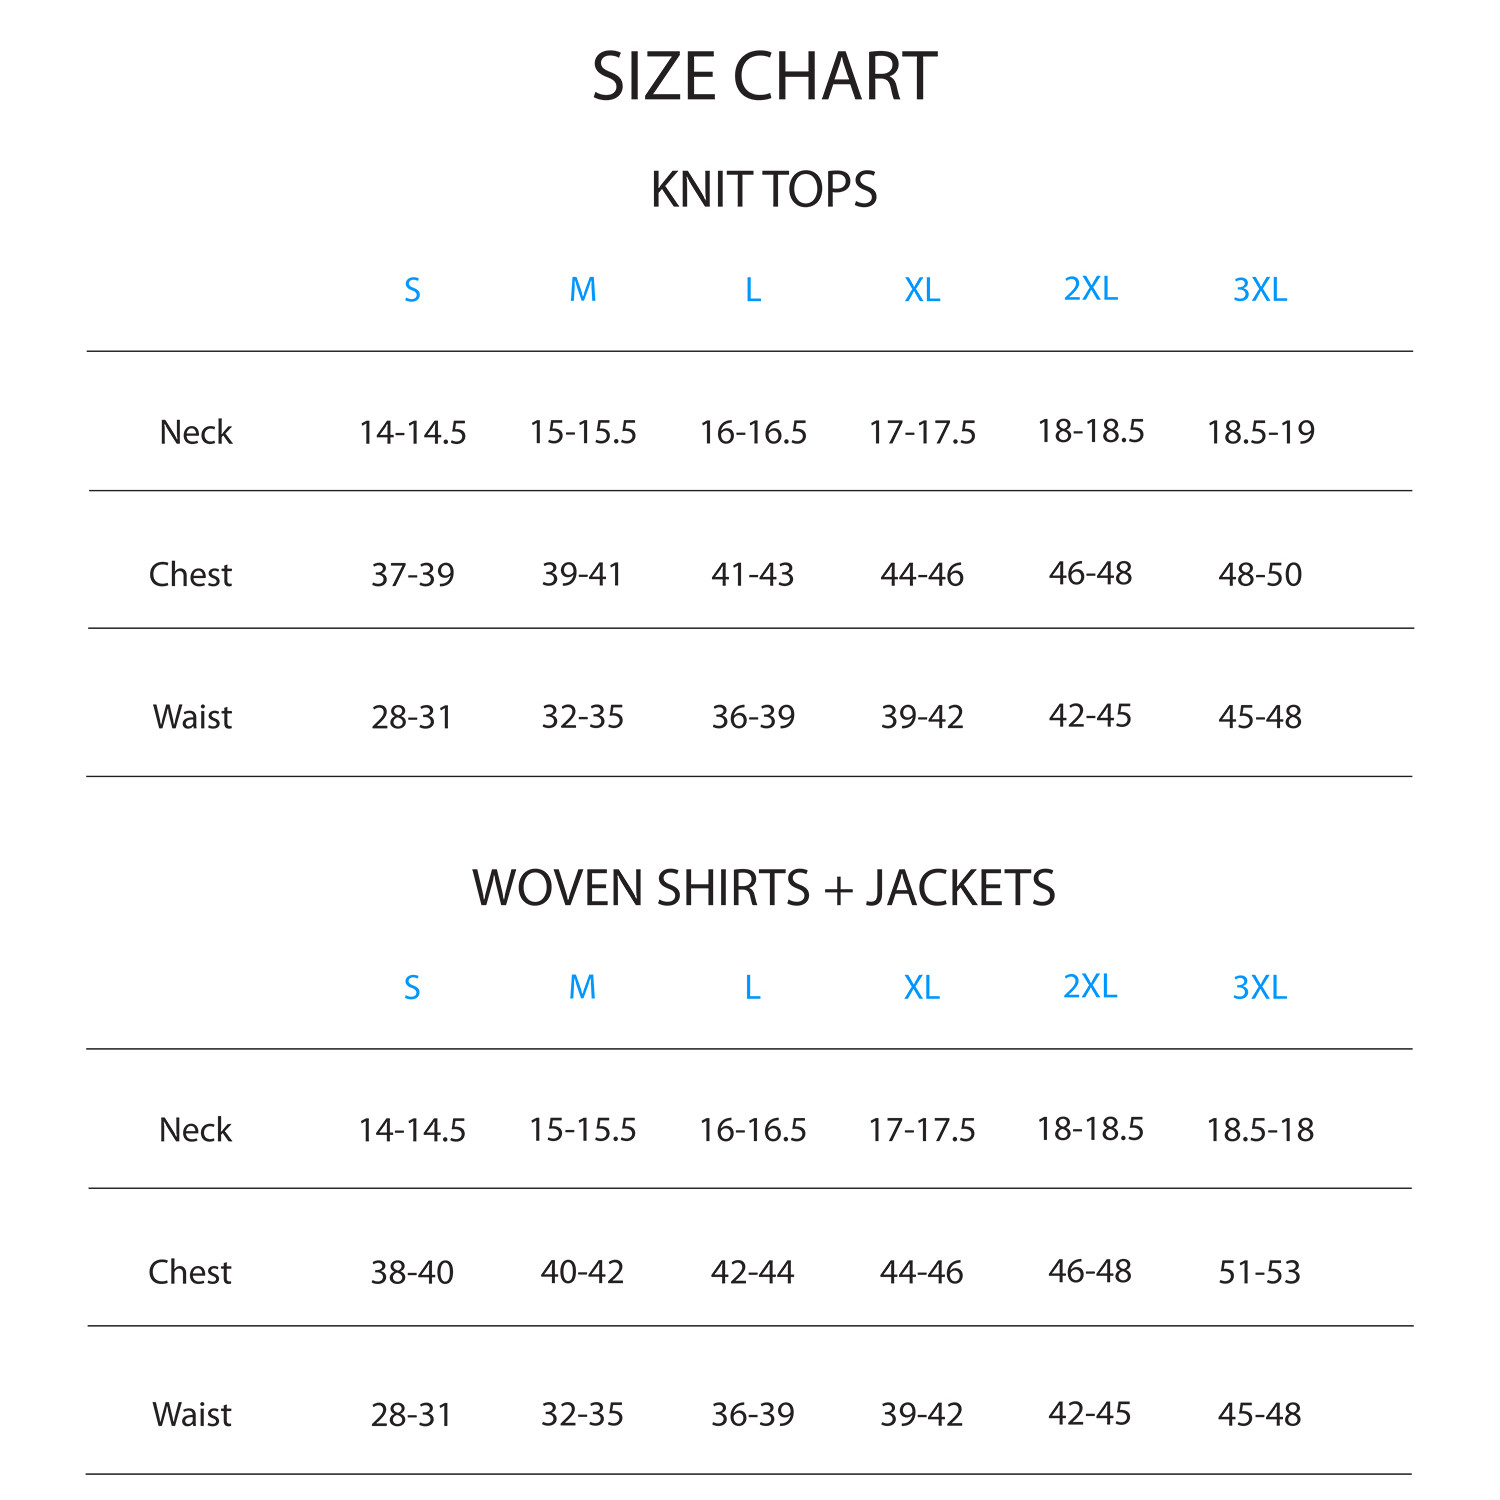Select the 48-50 chest measurement

1260,575
